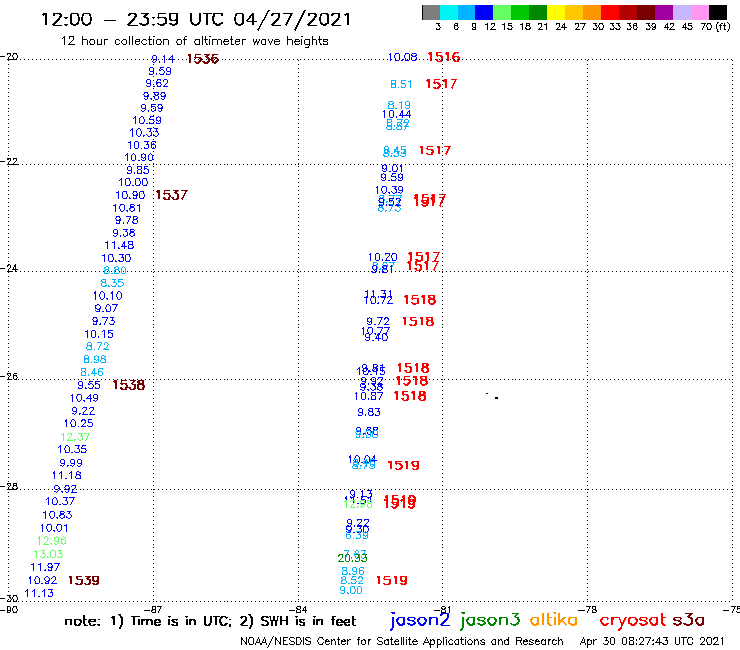Click the time label 1539

[x=84, y=580]
